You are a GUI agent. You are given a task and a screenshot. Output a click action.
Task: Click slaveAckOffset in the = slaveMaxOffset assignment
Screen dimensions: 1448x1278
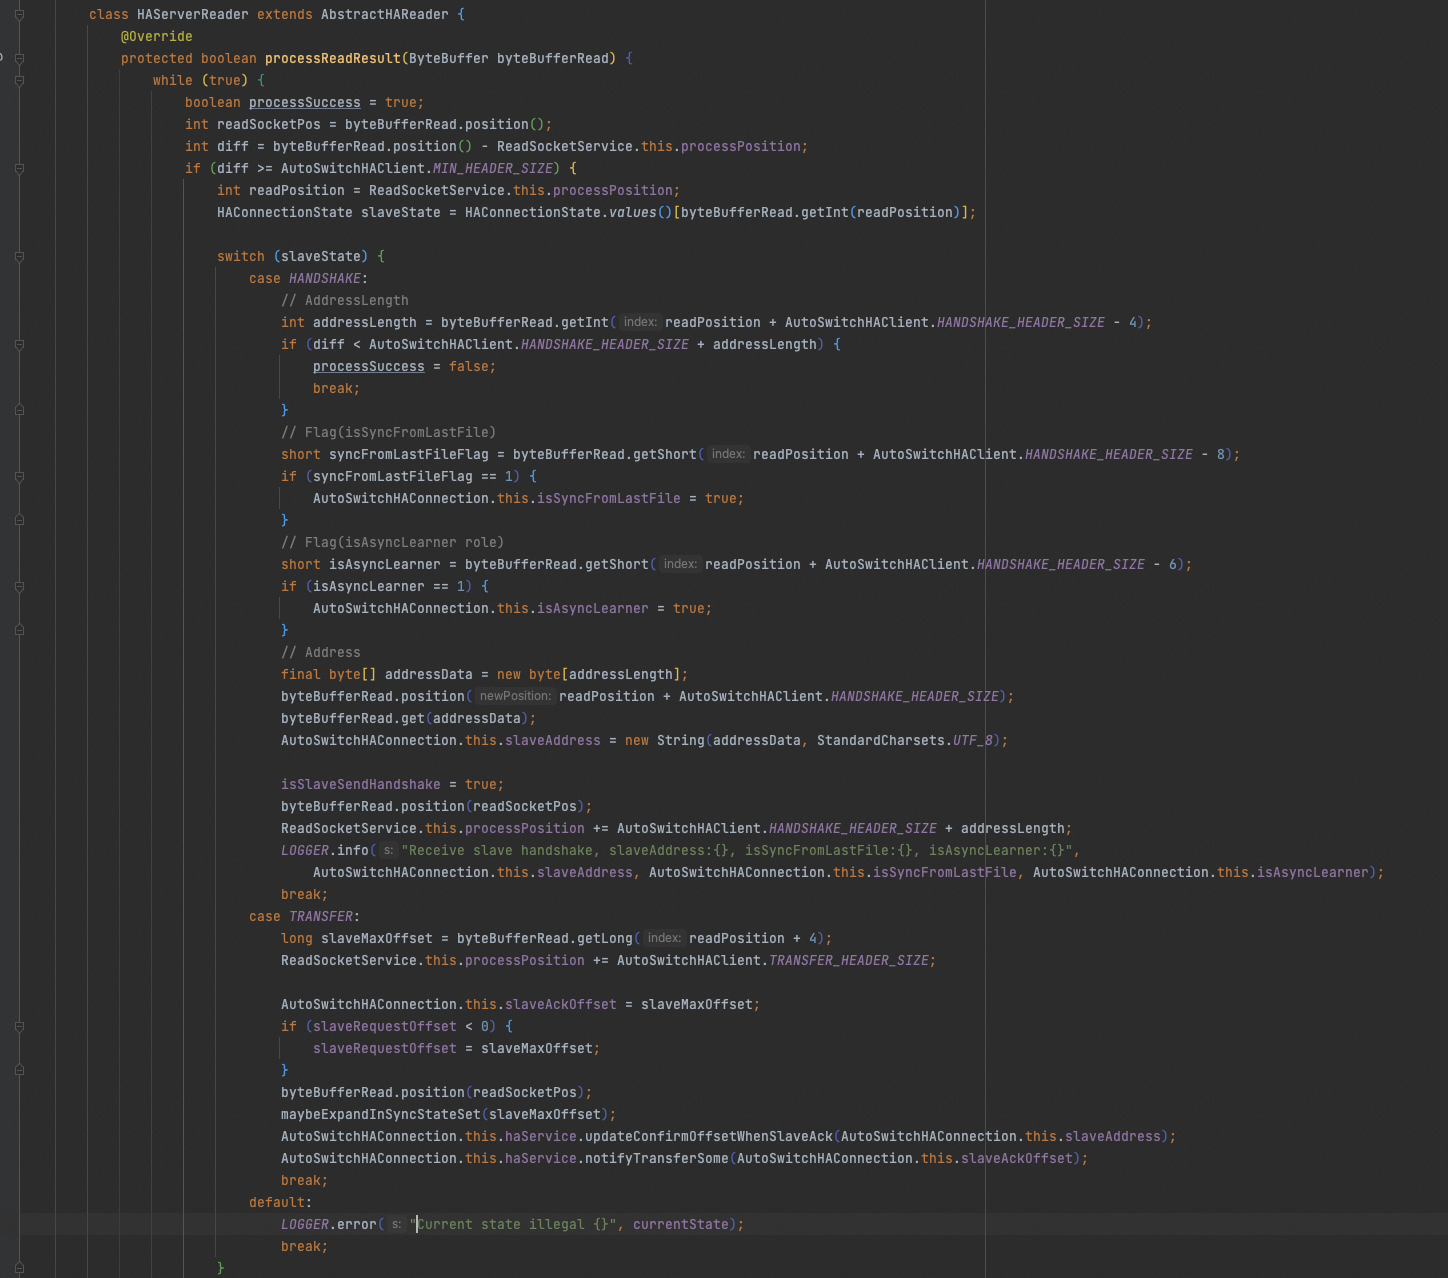click(x=561, y=1005)
